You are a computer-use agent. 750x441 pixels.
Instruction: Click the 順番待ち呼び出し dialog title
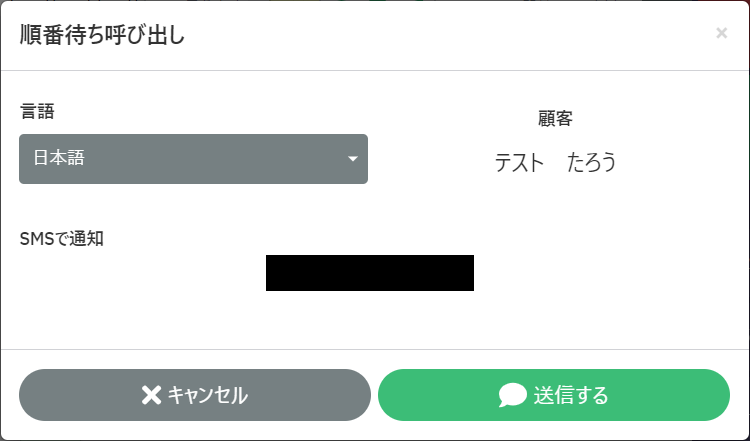point(103,35)
